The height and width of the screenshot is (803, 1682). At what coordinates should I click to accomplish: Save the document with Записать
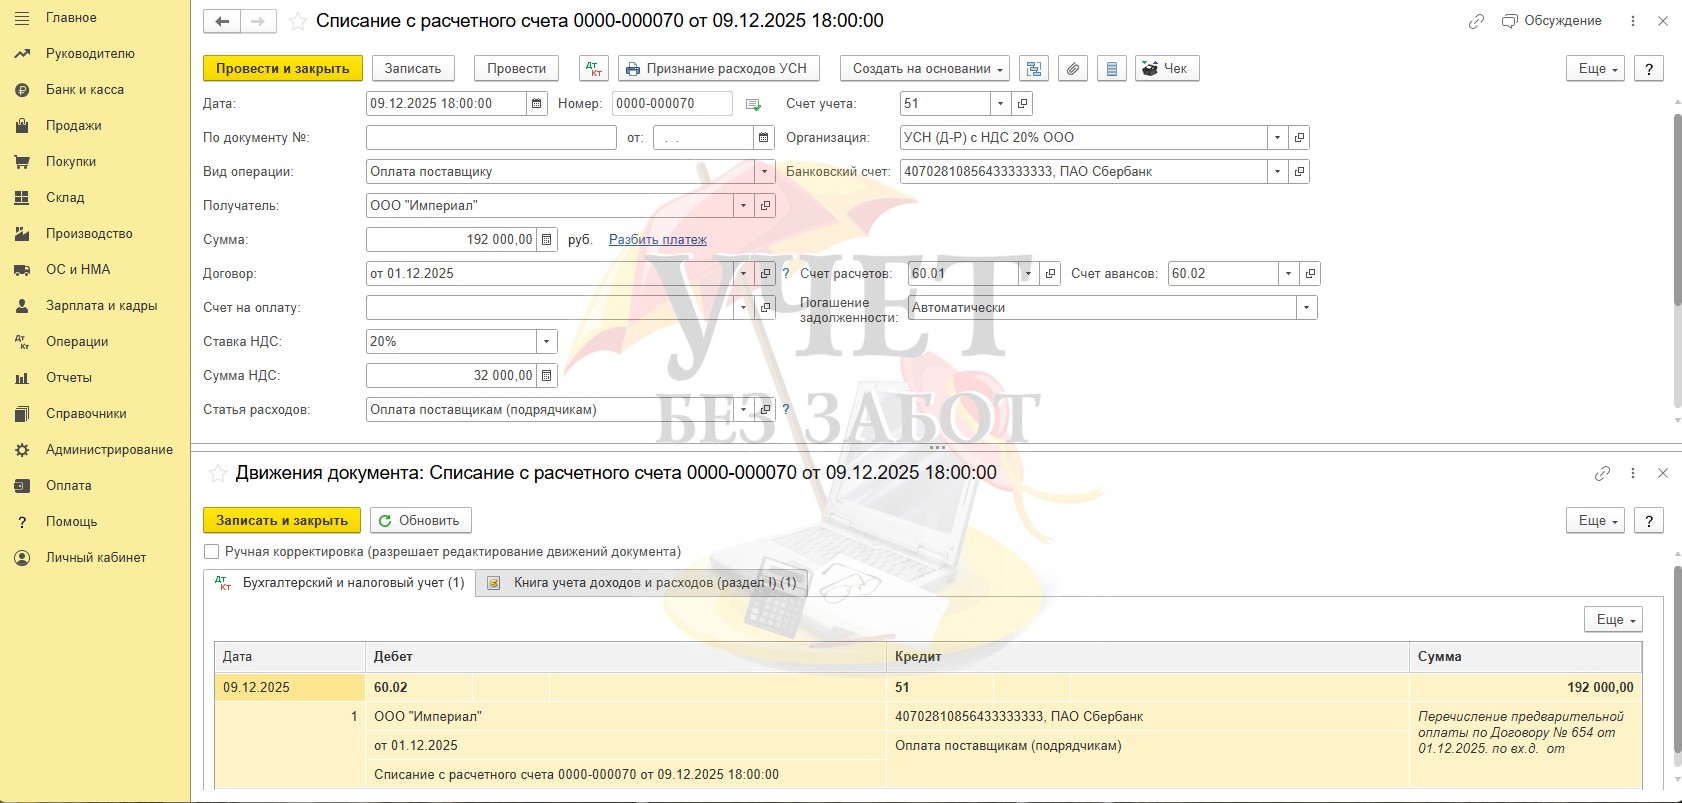[x=413, y=68]
